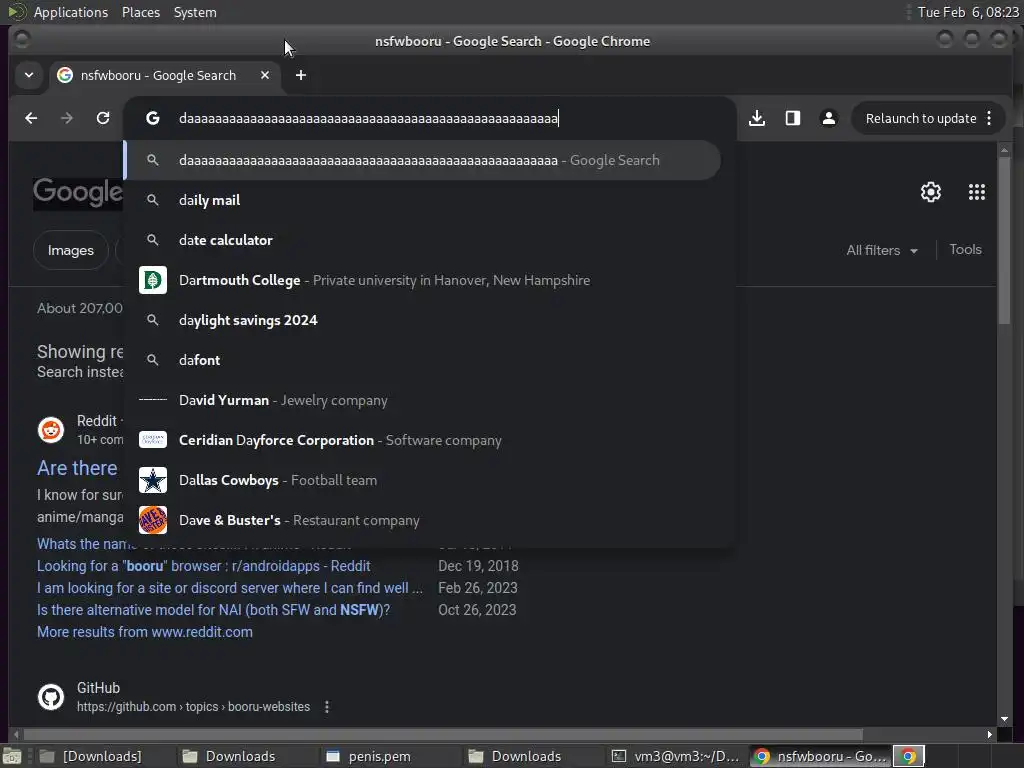Viewport: 1024px width, 768px height.
Task: Select the 'daylight savings 2024' suggestion
Action: point(423,320)
